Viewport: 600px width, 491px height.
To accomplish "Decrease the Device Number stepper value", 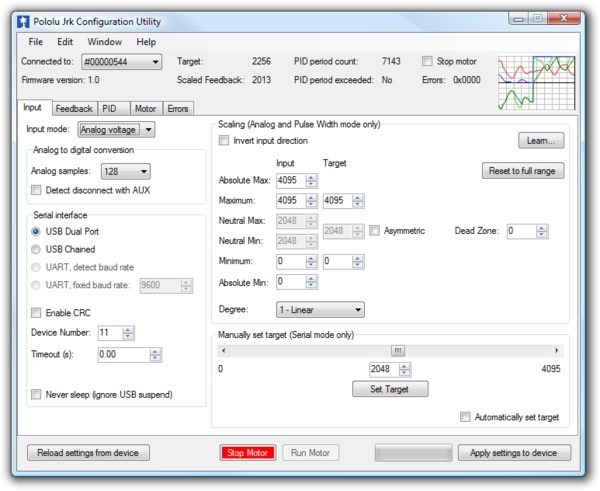I will 128,335.
